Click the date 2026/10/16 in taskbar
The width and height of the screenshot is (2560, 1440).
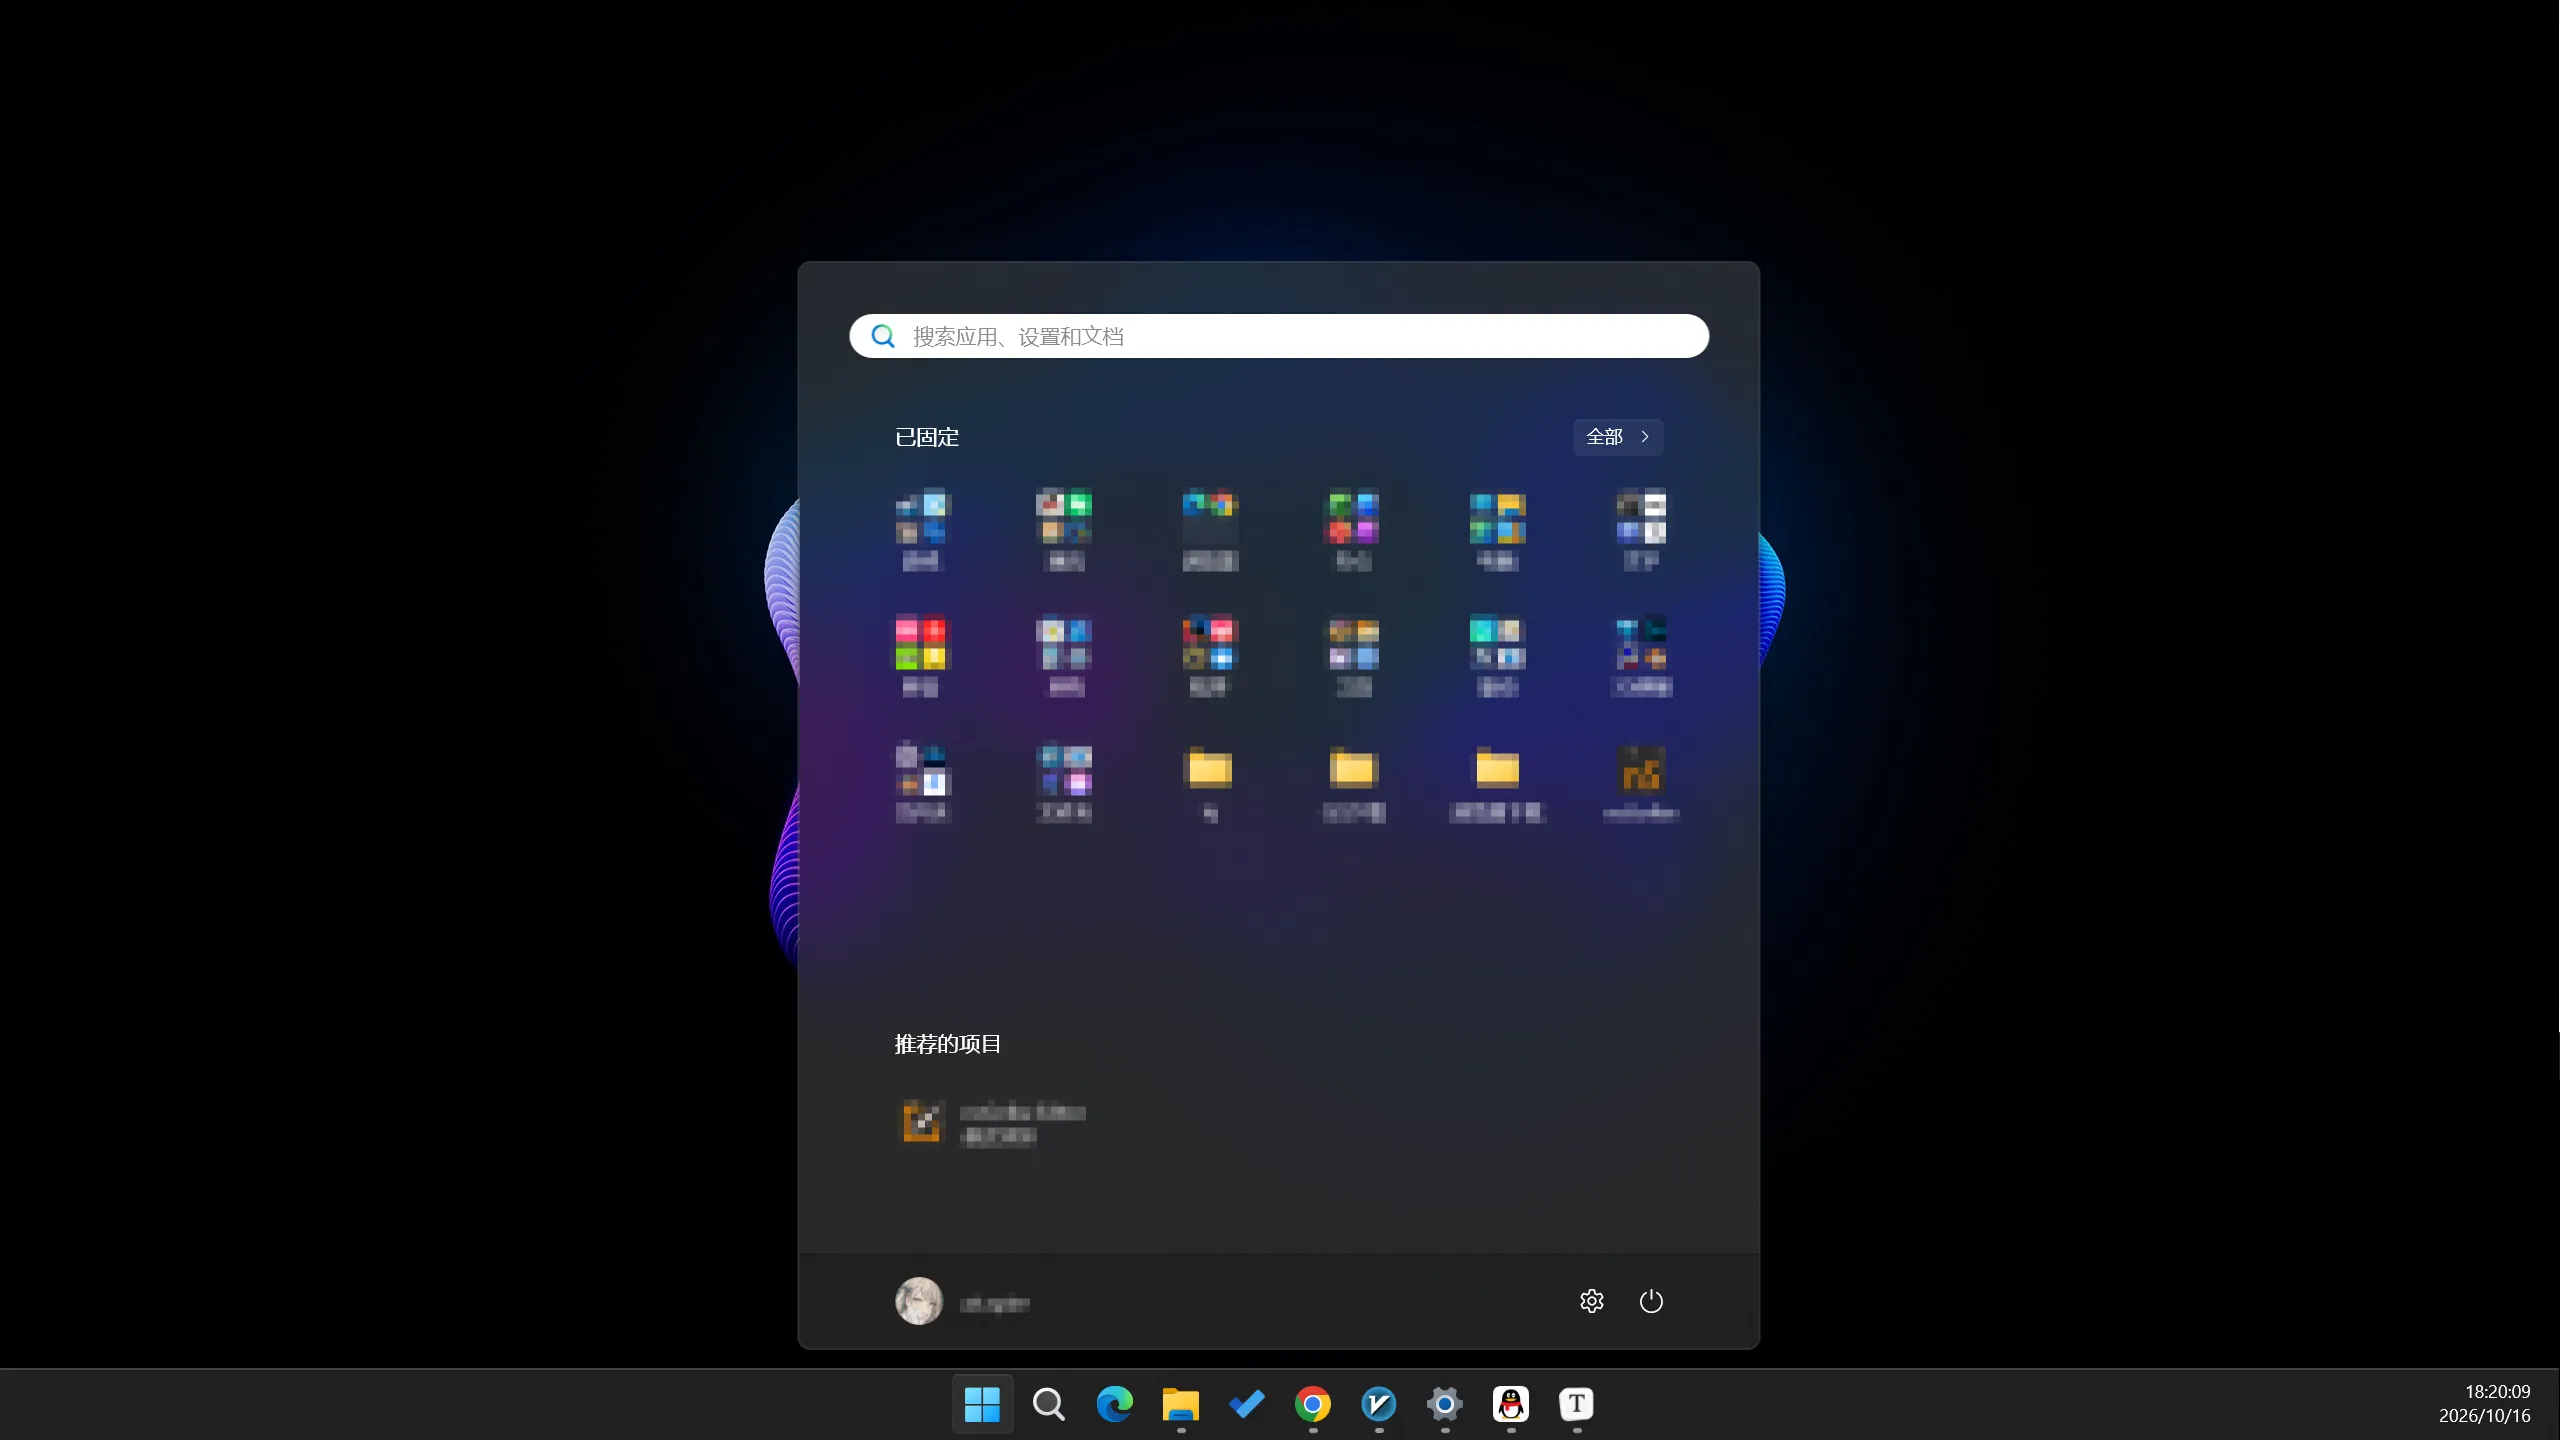pos(2484,1416)
